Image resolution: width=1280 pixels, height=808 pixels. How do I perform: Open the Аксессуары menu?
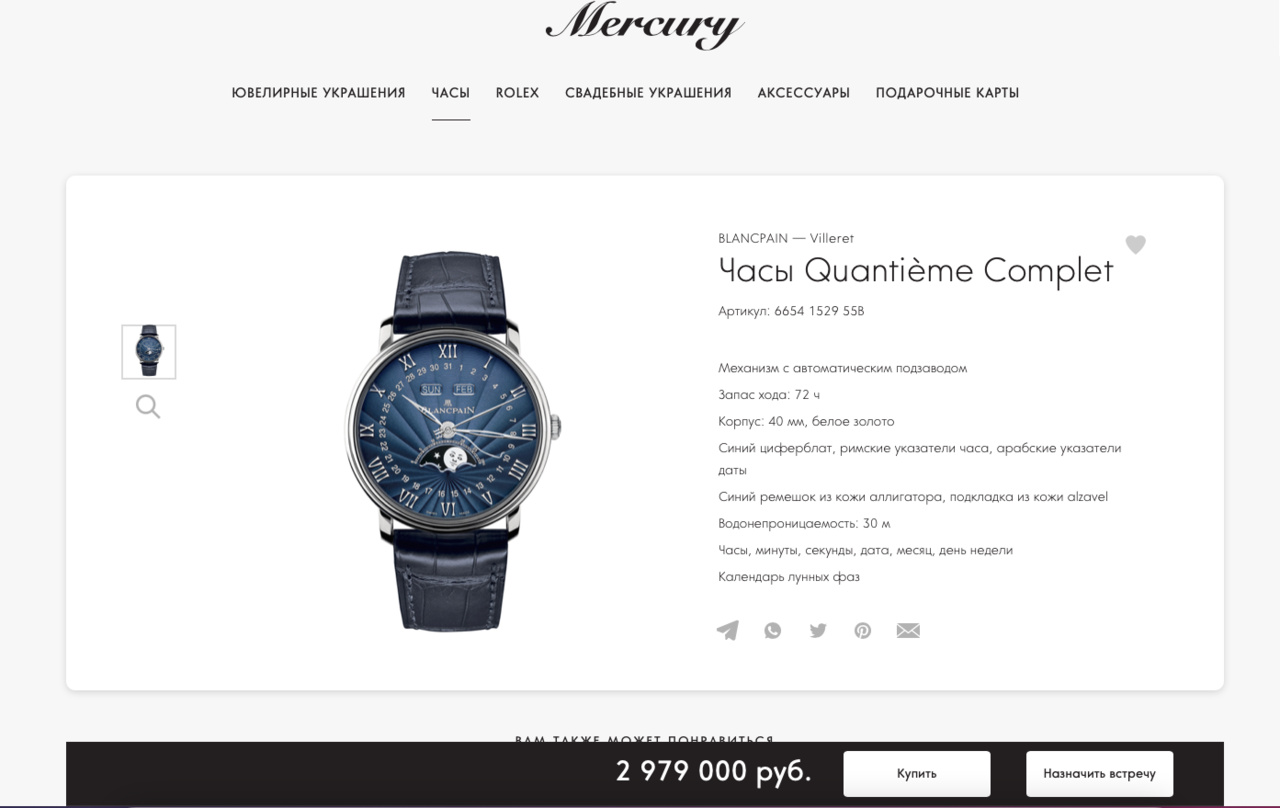point(804,93)
